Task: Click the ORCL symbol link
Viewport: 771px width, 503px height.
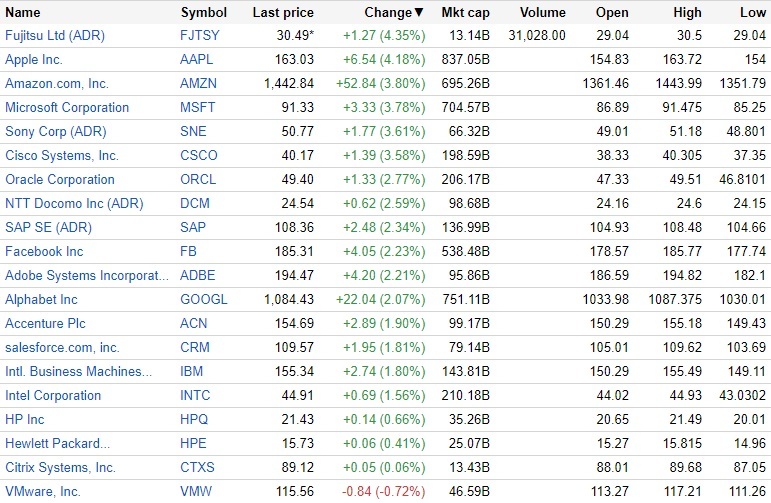Action: coord(198,180)
